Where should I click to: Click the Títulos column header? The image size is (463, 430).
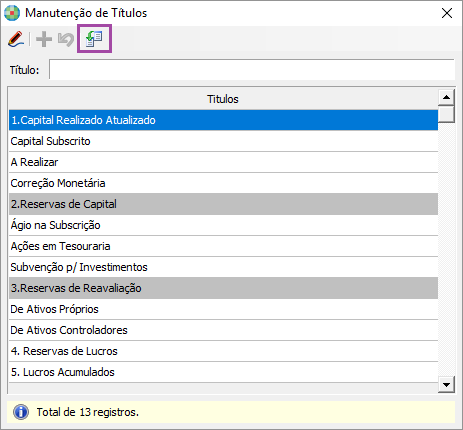(x=223, y=99)
